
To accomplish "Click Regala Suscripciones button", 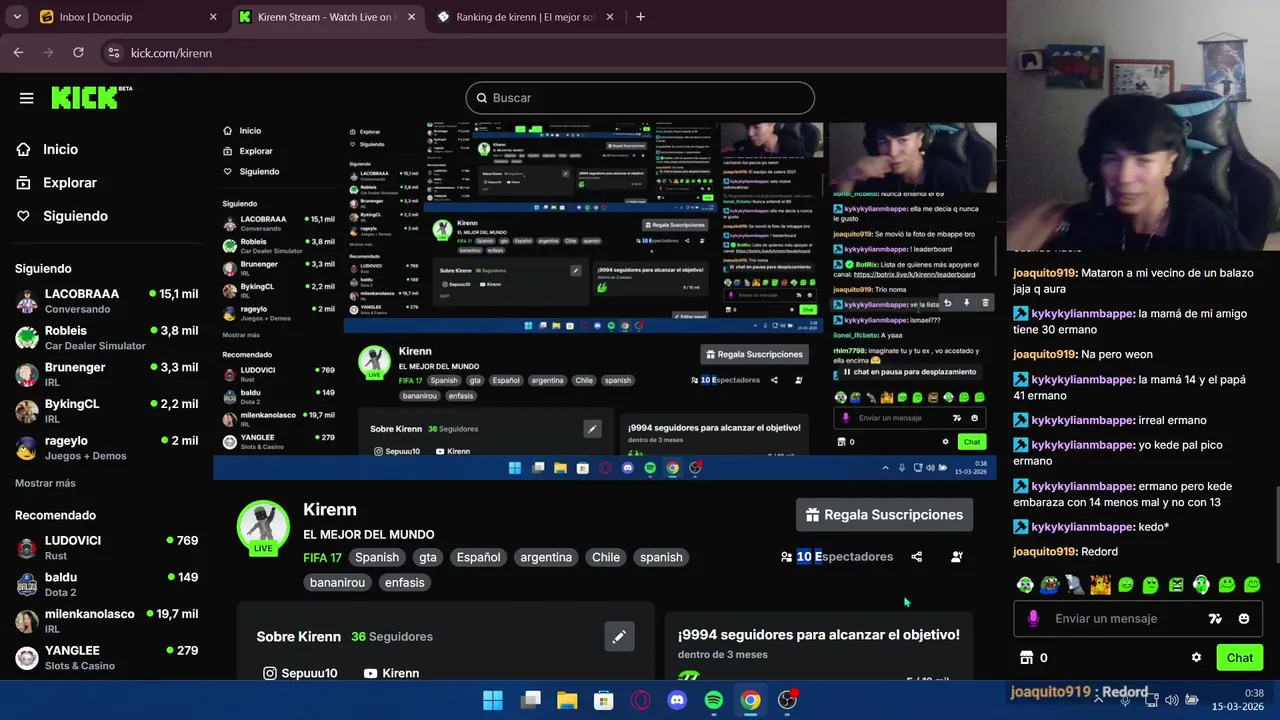I will point(884,515).
